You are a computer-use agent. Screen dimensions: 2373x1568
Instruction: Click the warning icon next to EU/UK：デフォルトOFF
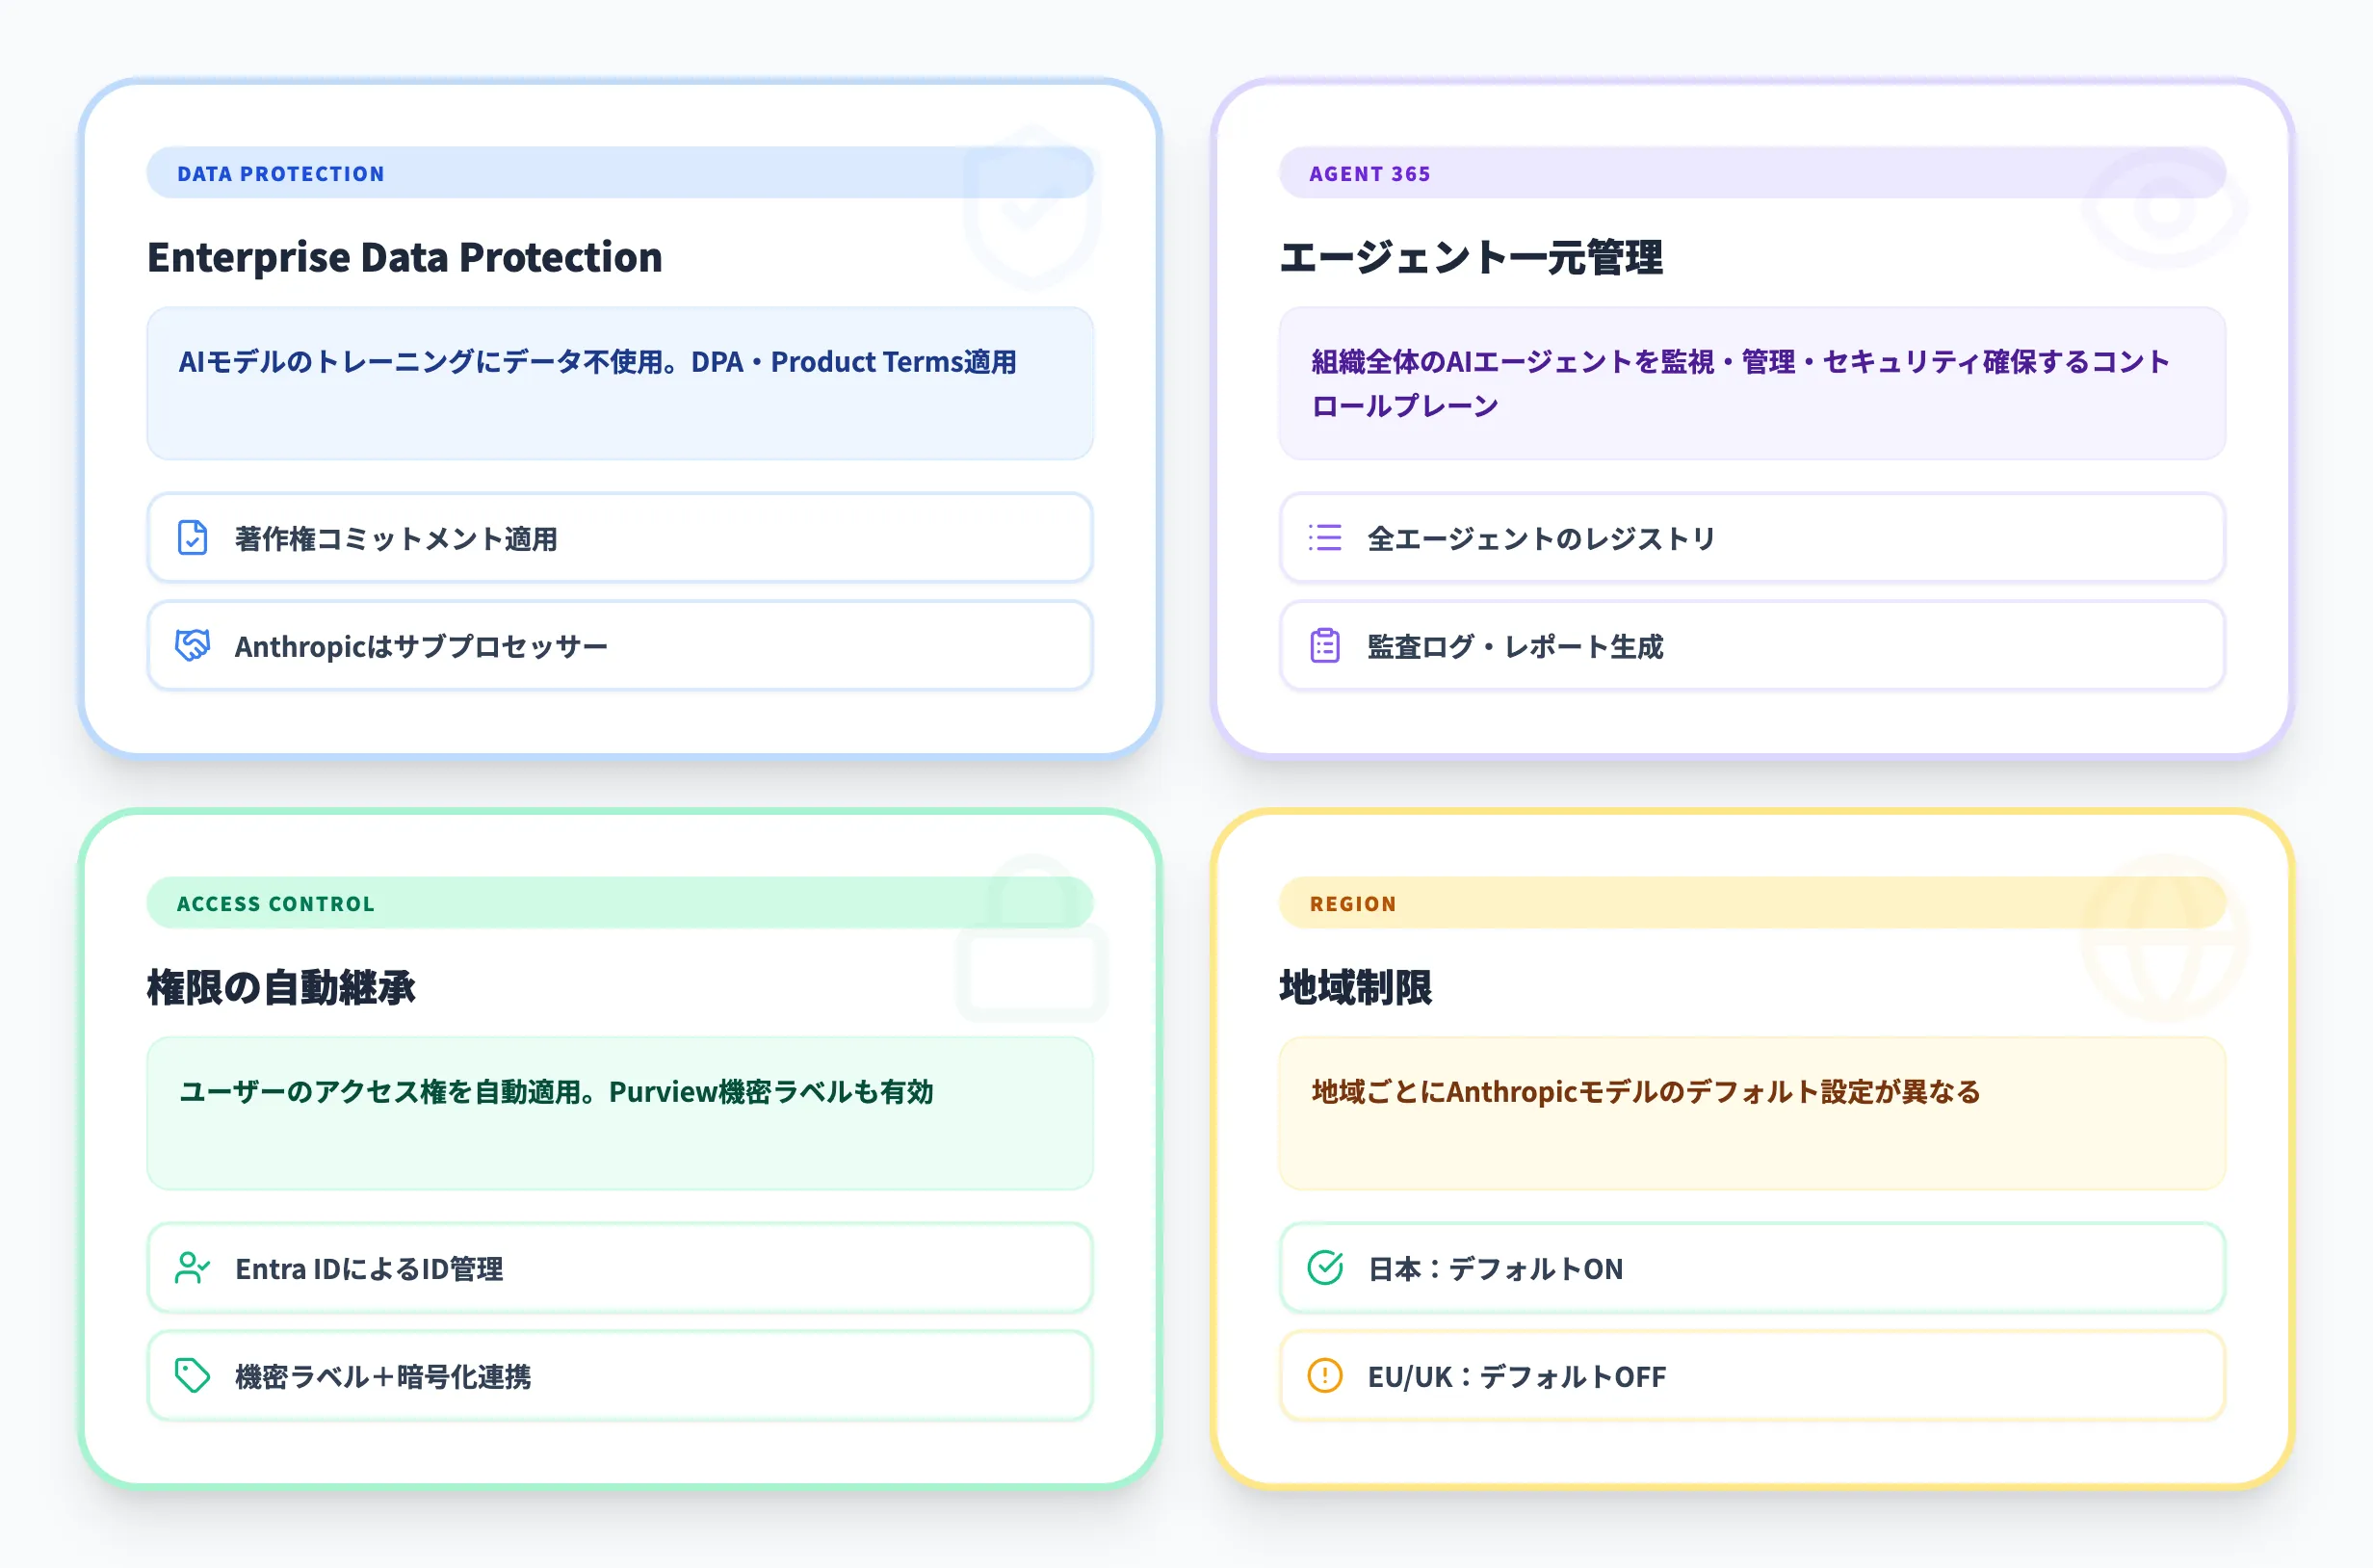coord(1323,1376)
